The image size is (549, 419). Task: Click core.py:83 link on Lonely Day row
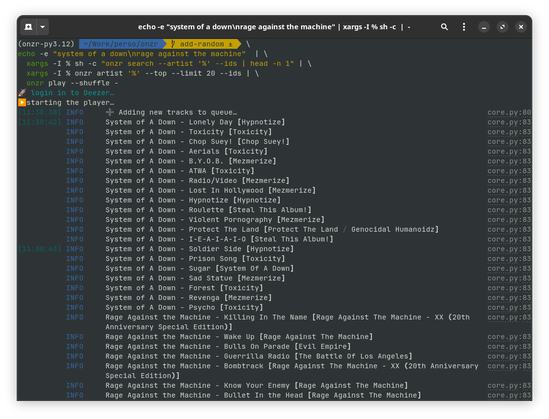pos(509,122)
